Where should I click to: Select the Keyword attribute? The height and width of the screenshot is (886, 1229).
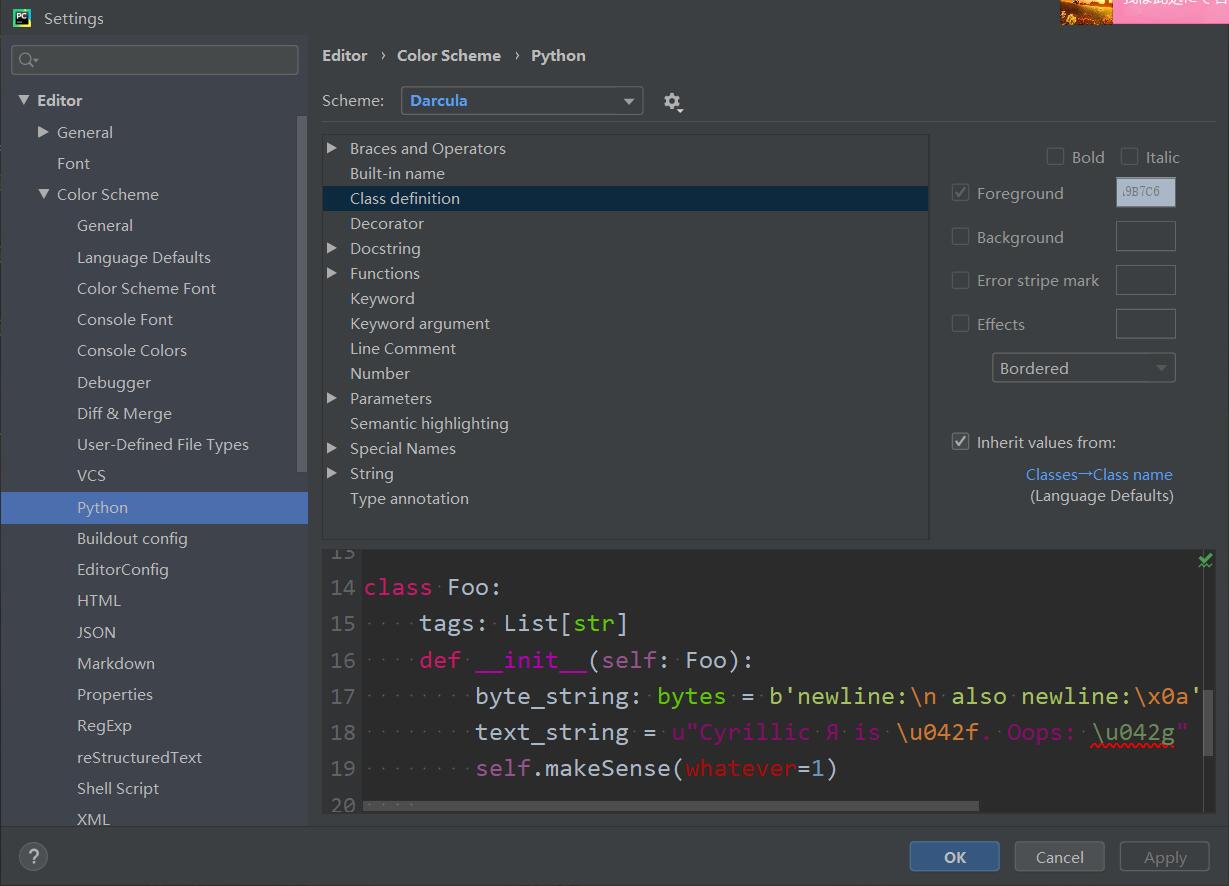(x=382, y=298)
